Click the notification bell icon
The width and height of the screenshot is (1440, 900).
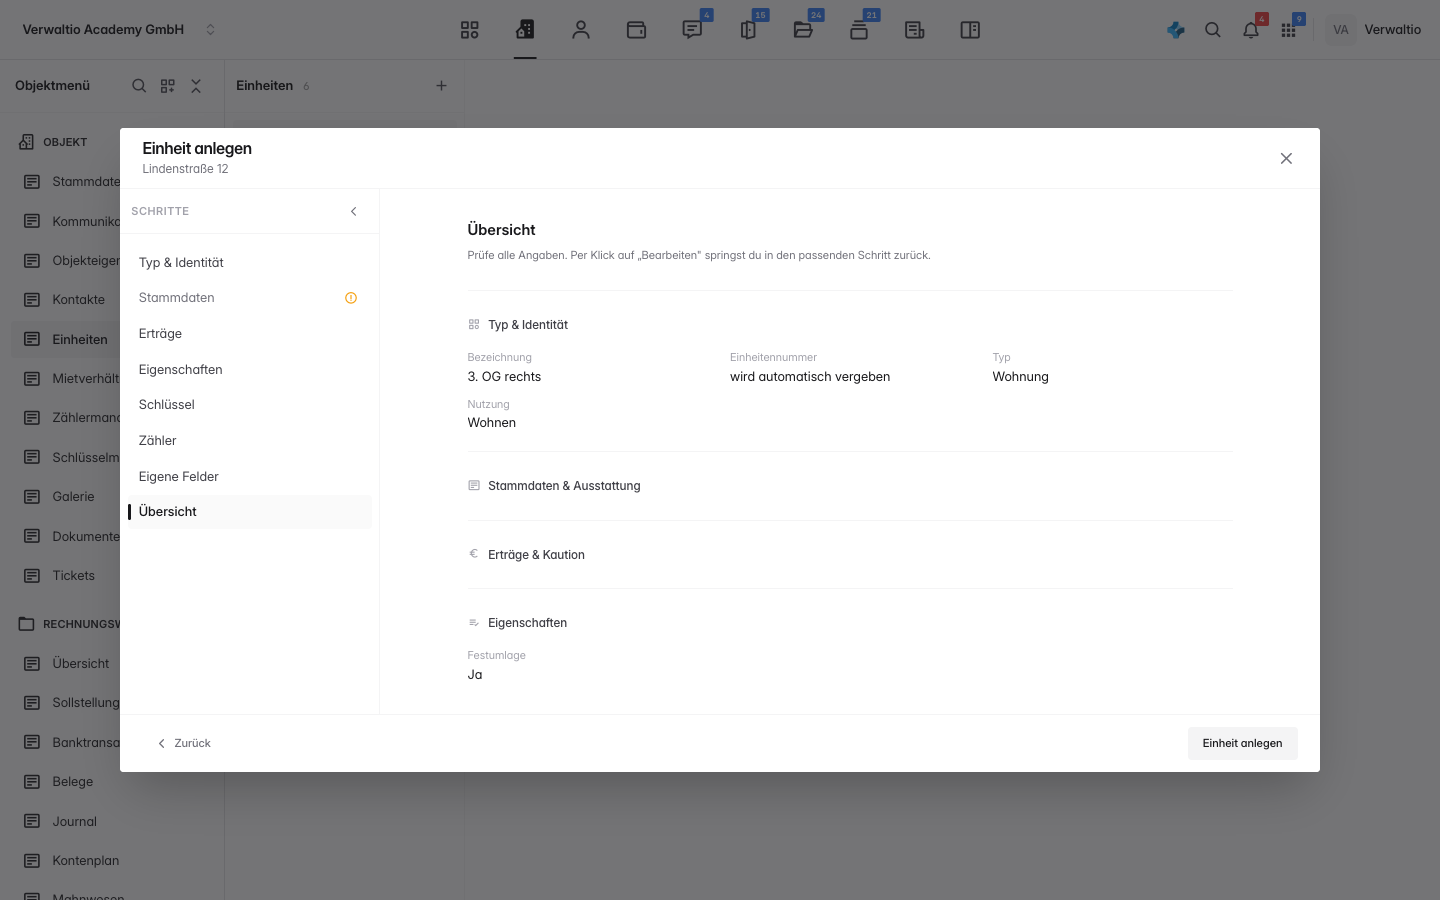1251,30
